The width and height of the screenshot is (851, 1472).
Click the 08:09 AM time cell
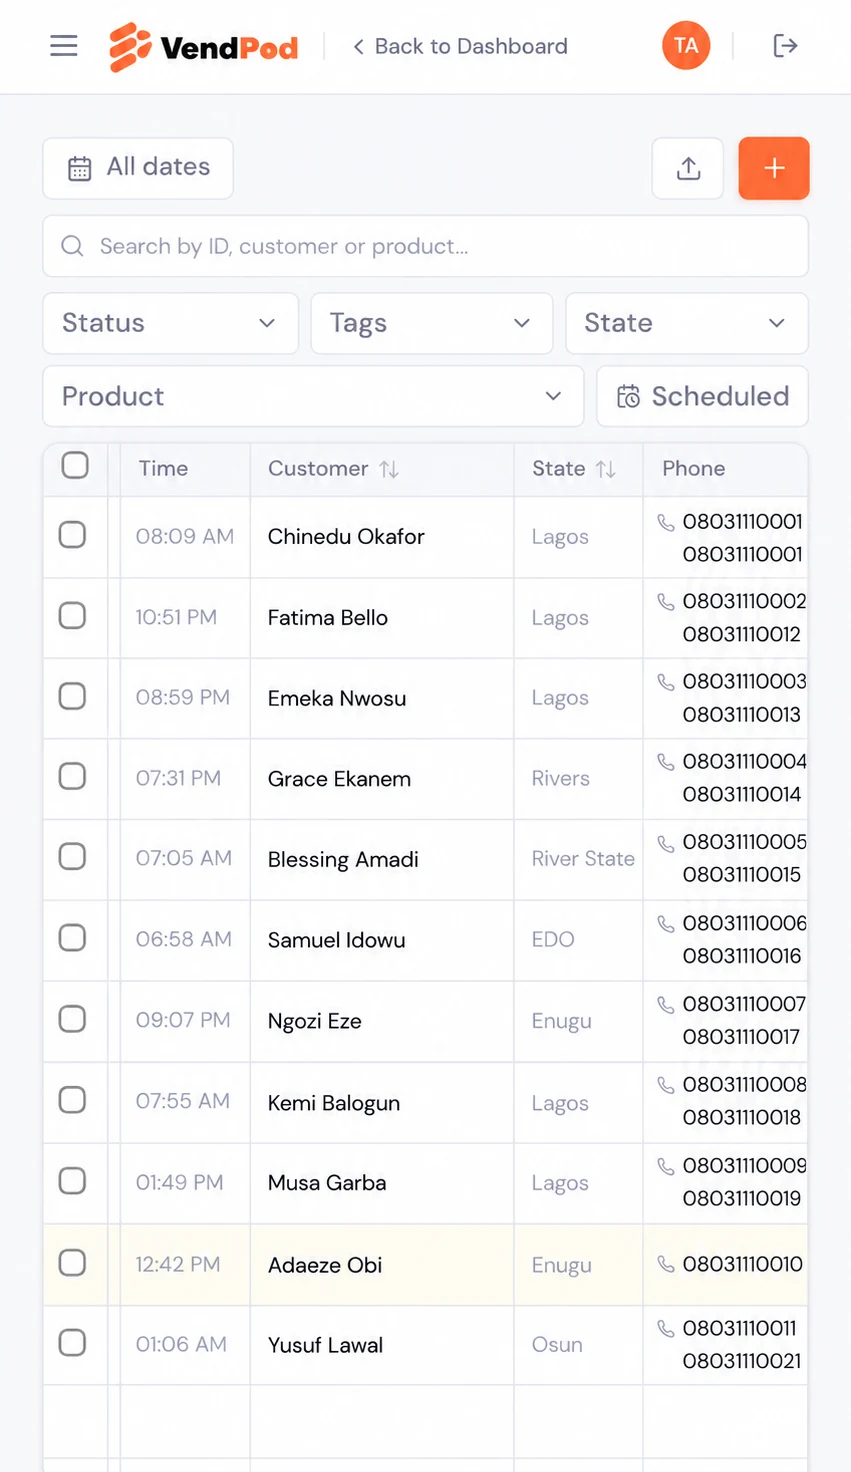point(185,536)
